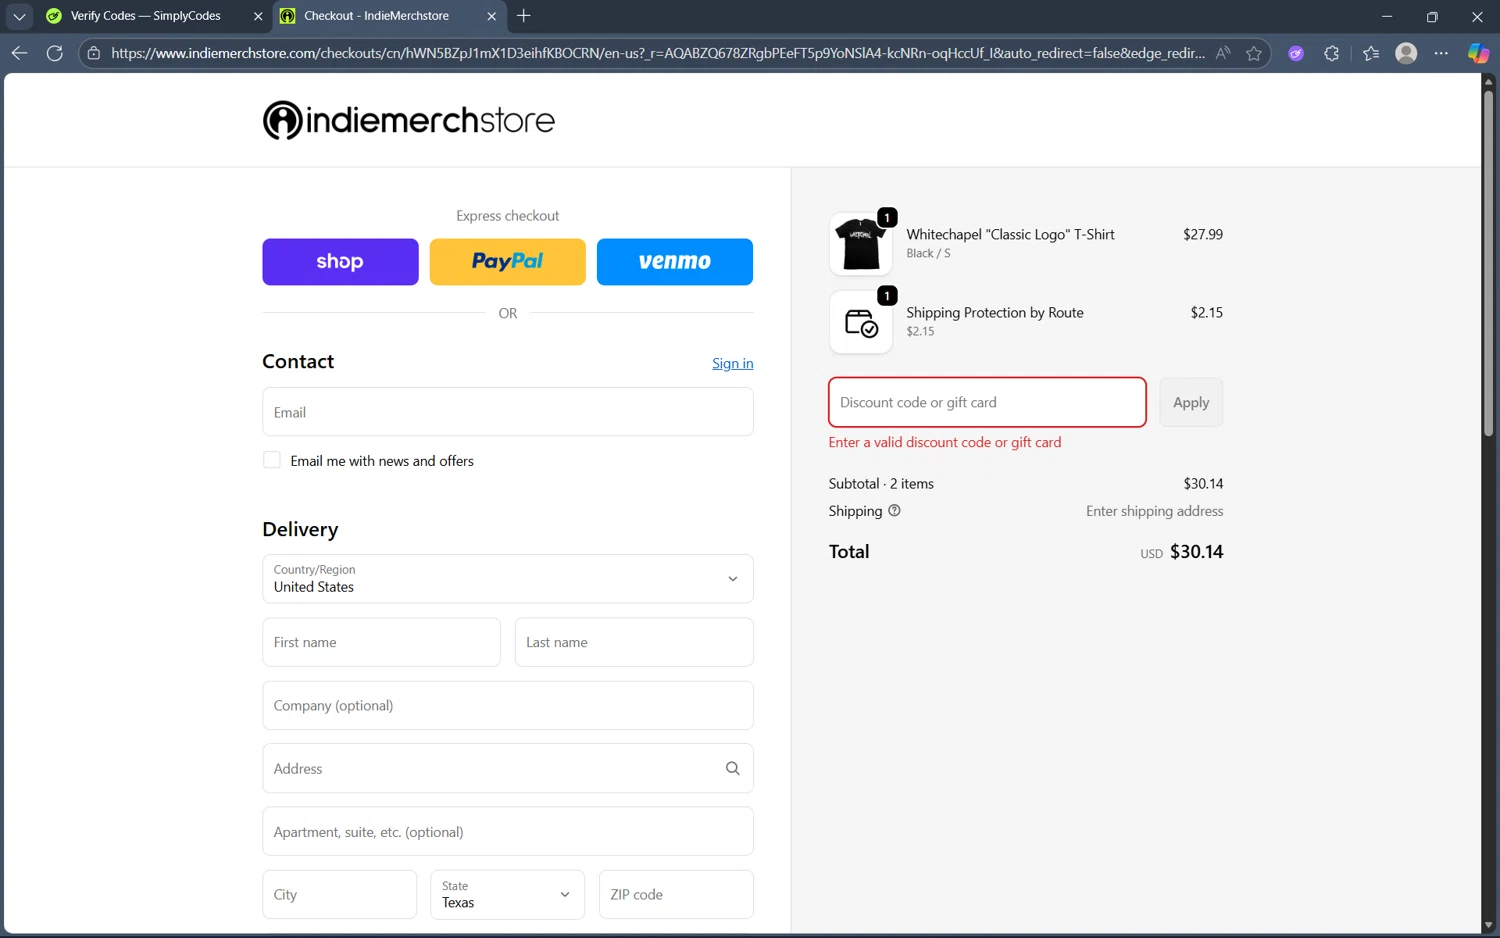The width and height of the screenshot is (1500, 938).
Task: Focus the Address field
Action: click(x=508, y=768)
